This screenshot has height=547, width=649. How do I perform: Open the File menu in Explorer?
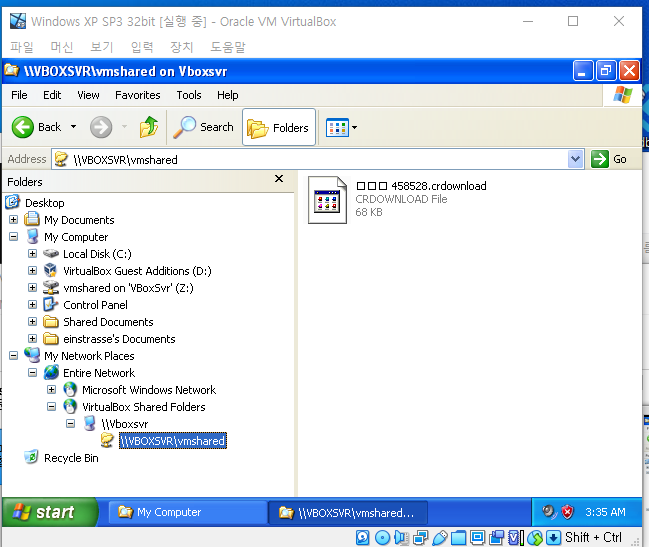19,95
